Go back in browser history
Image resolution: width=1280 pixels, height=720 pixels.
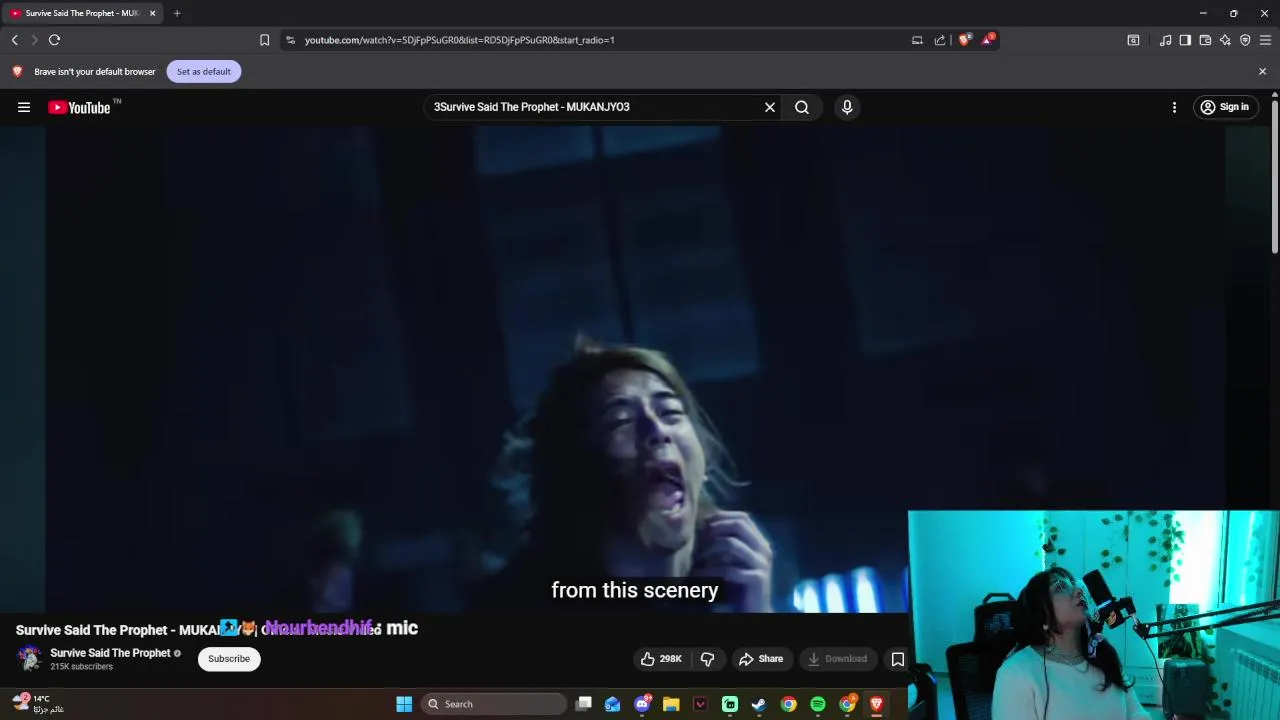point(15,40)
